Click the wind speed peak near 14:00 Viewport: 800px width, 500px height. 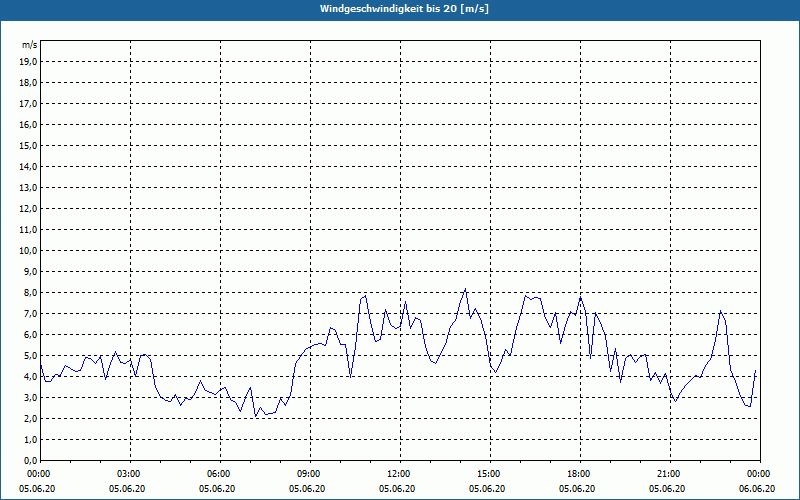(x=465, y=289)
